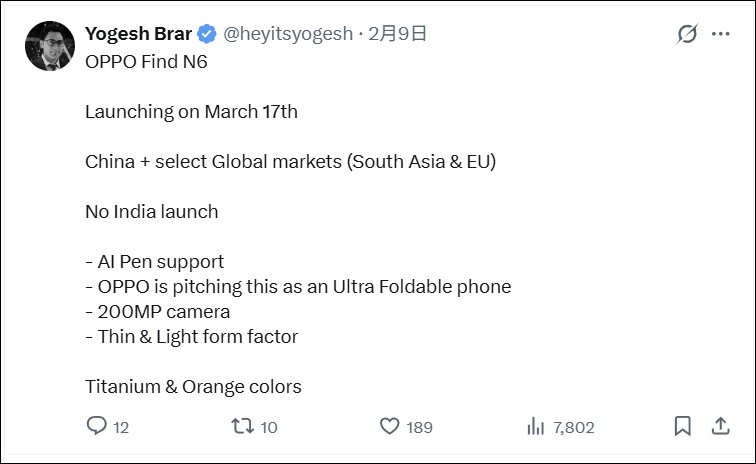Click the "OPPO Find N6" post text
This screenshot has height=464, width=756.
146,61
